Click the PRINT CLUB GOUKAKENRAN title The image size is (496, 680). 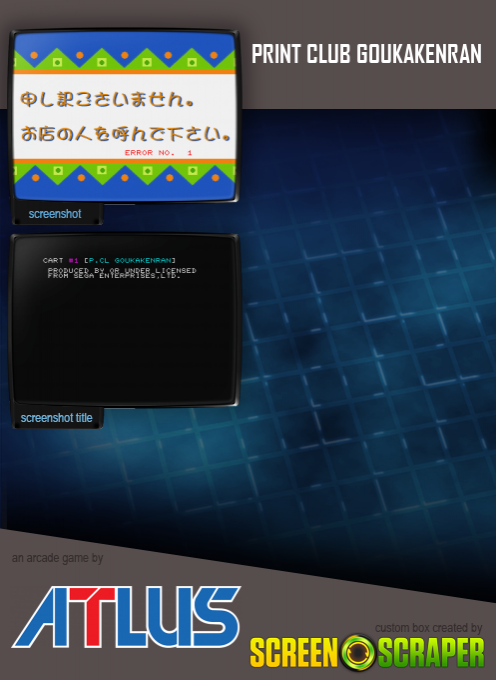pyautogui.click(x=366, y=54)
